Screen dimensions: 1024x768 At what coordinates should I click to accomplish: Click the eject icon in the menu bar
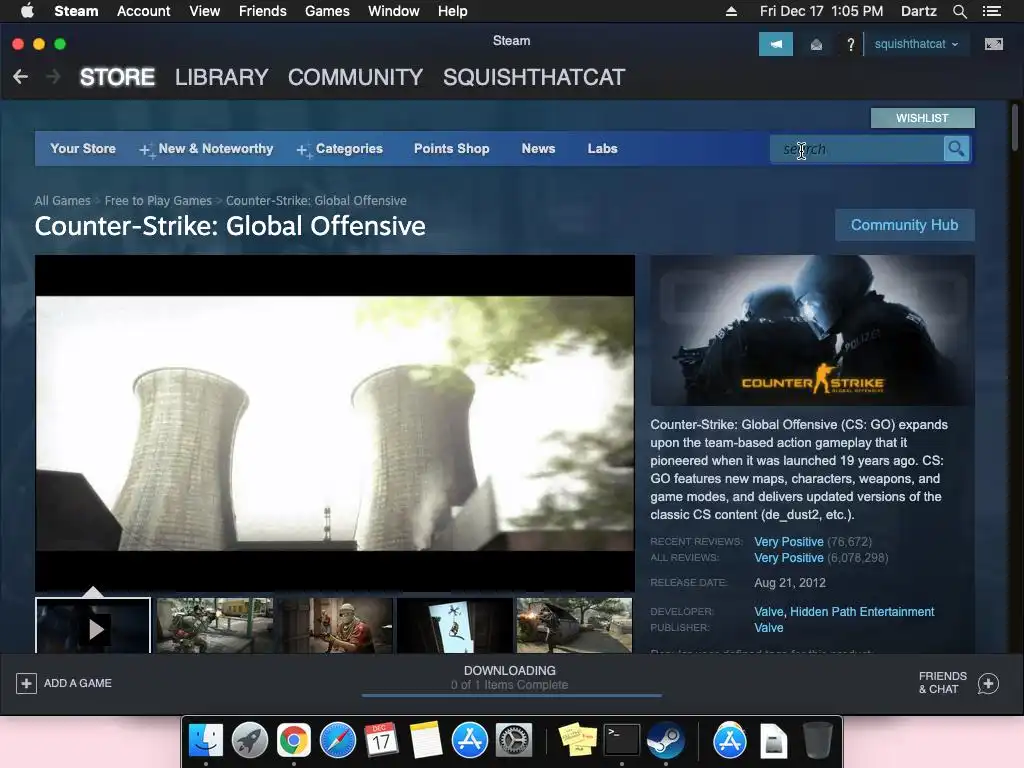(731, 11)
